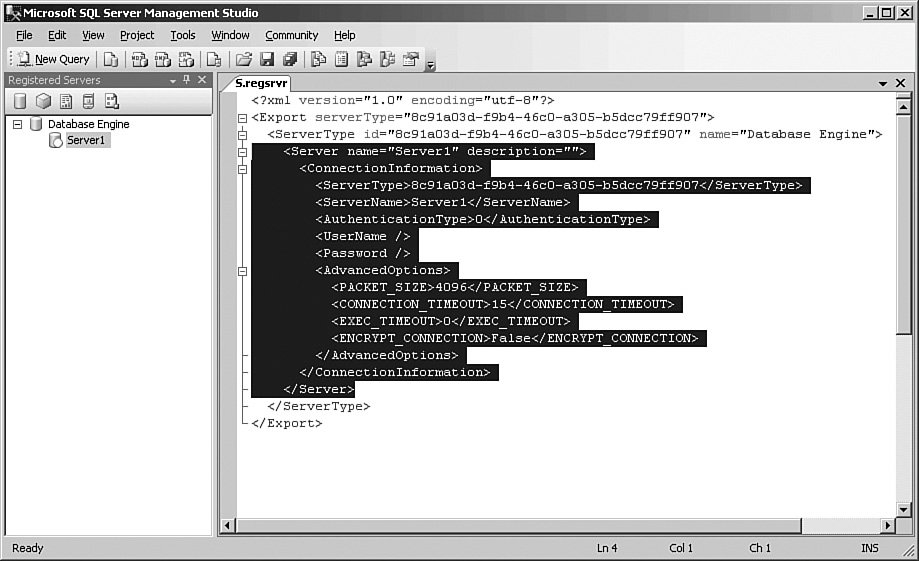Switch to the S.regsrvr document tab

click(x=261, y=83)
